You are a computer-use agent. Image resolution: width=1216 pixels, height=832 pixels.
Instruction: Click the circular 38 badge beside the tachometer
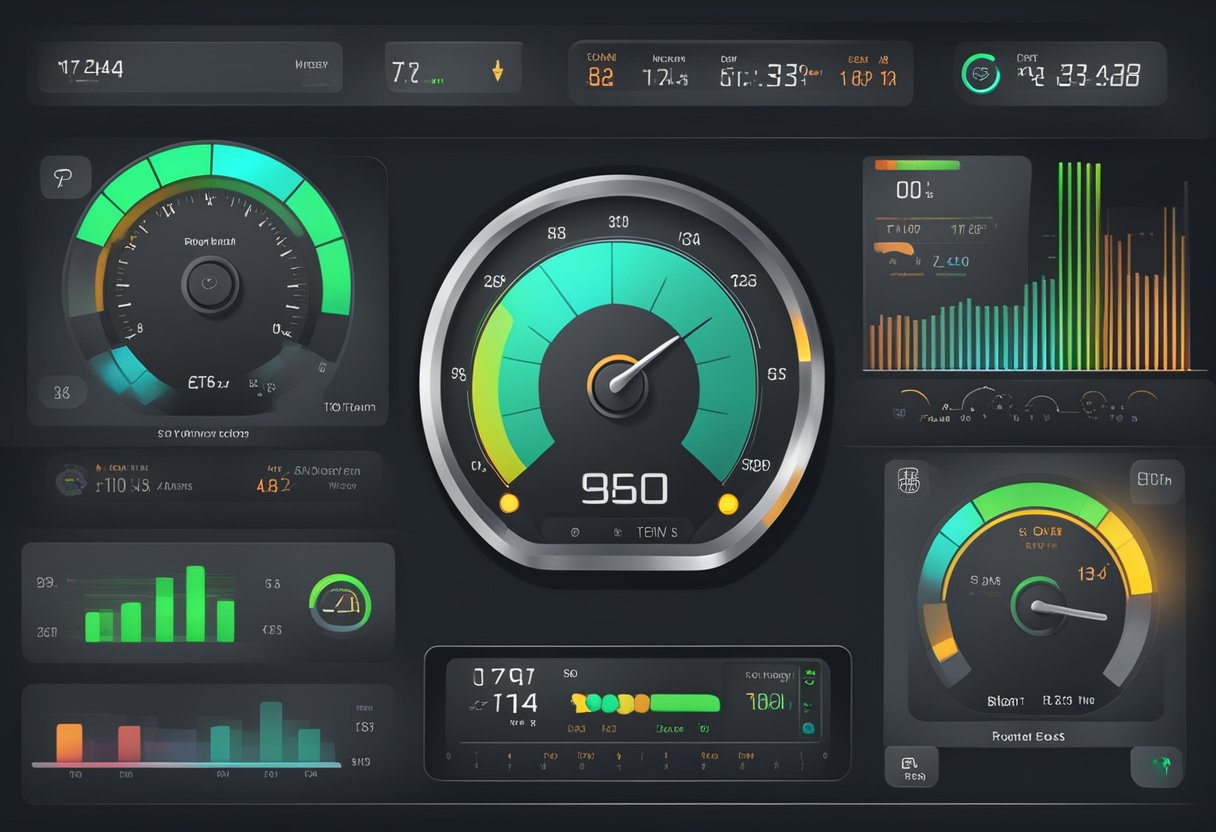[62, 392]
